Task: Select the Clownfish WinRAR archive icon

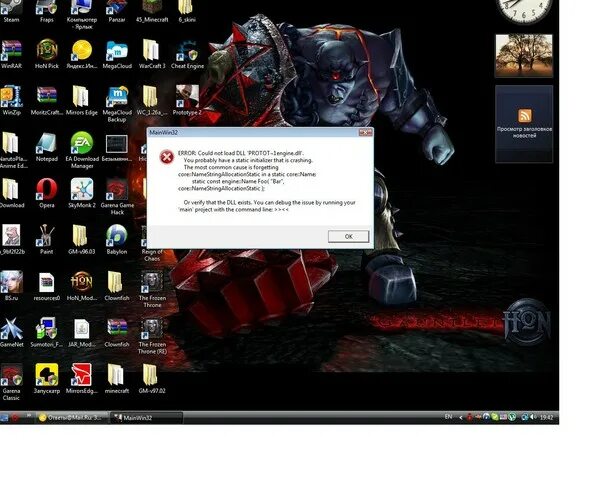Action: tap(117, 333)
